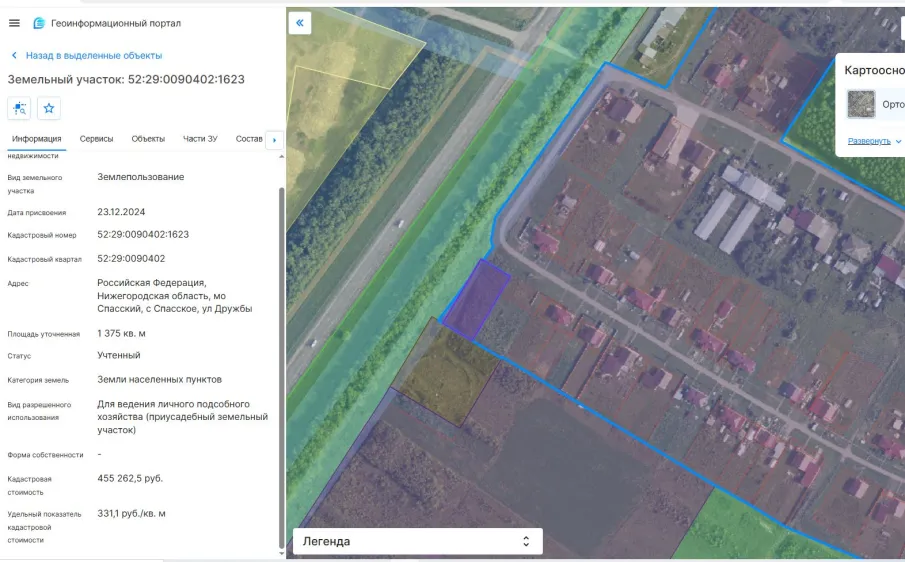Click the yellow parcel below the selected plot

pyautogui.click(x=448, y=375)
